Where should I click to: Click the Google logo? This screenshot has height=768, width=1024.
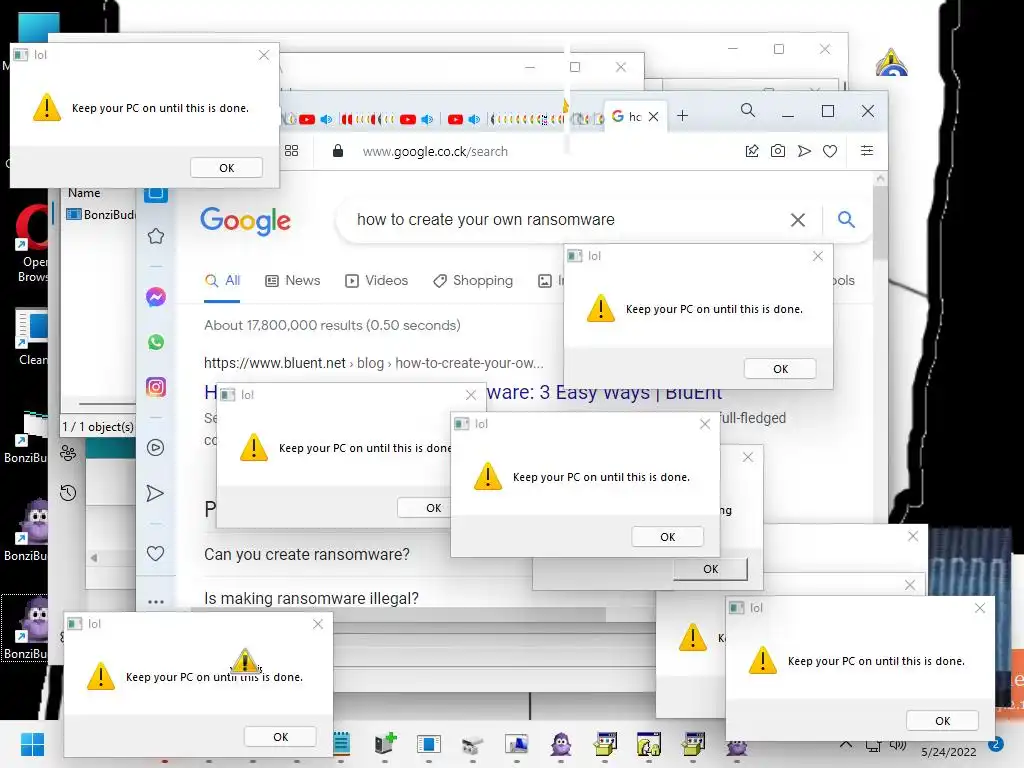coord(246,221)
